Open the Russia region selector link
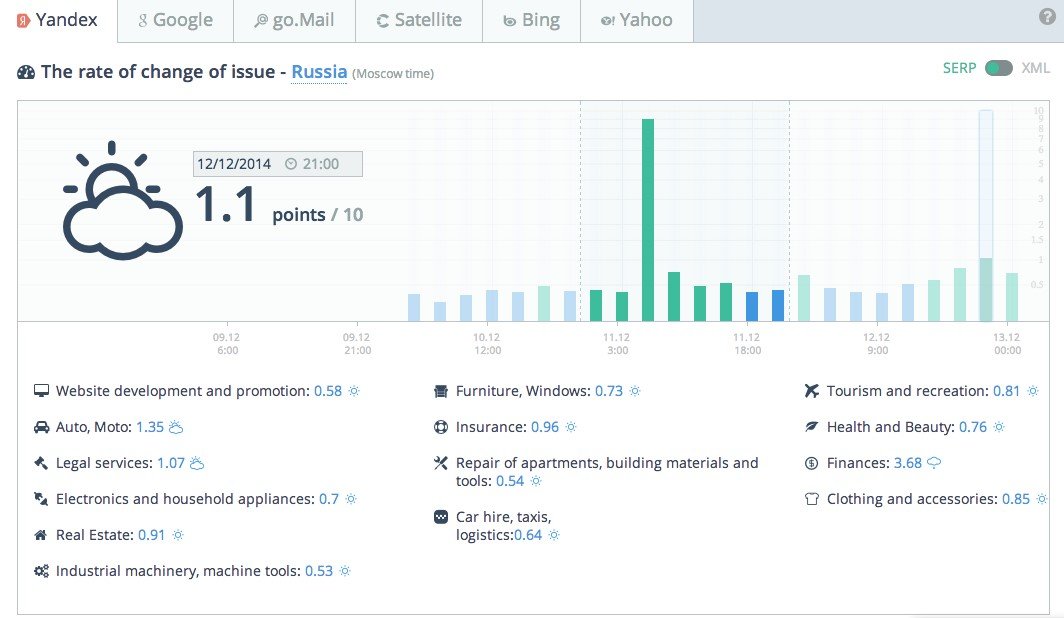The height and width of the screenshot is (618, 1064). tap(319, 71)
